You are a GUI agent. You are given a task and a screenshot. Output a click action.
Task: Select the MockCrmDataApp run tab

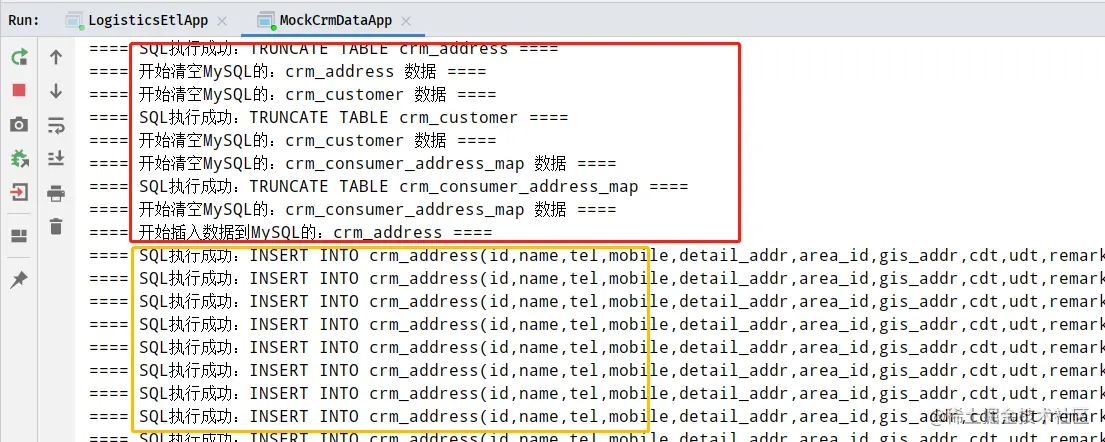coord(335,20)
